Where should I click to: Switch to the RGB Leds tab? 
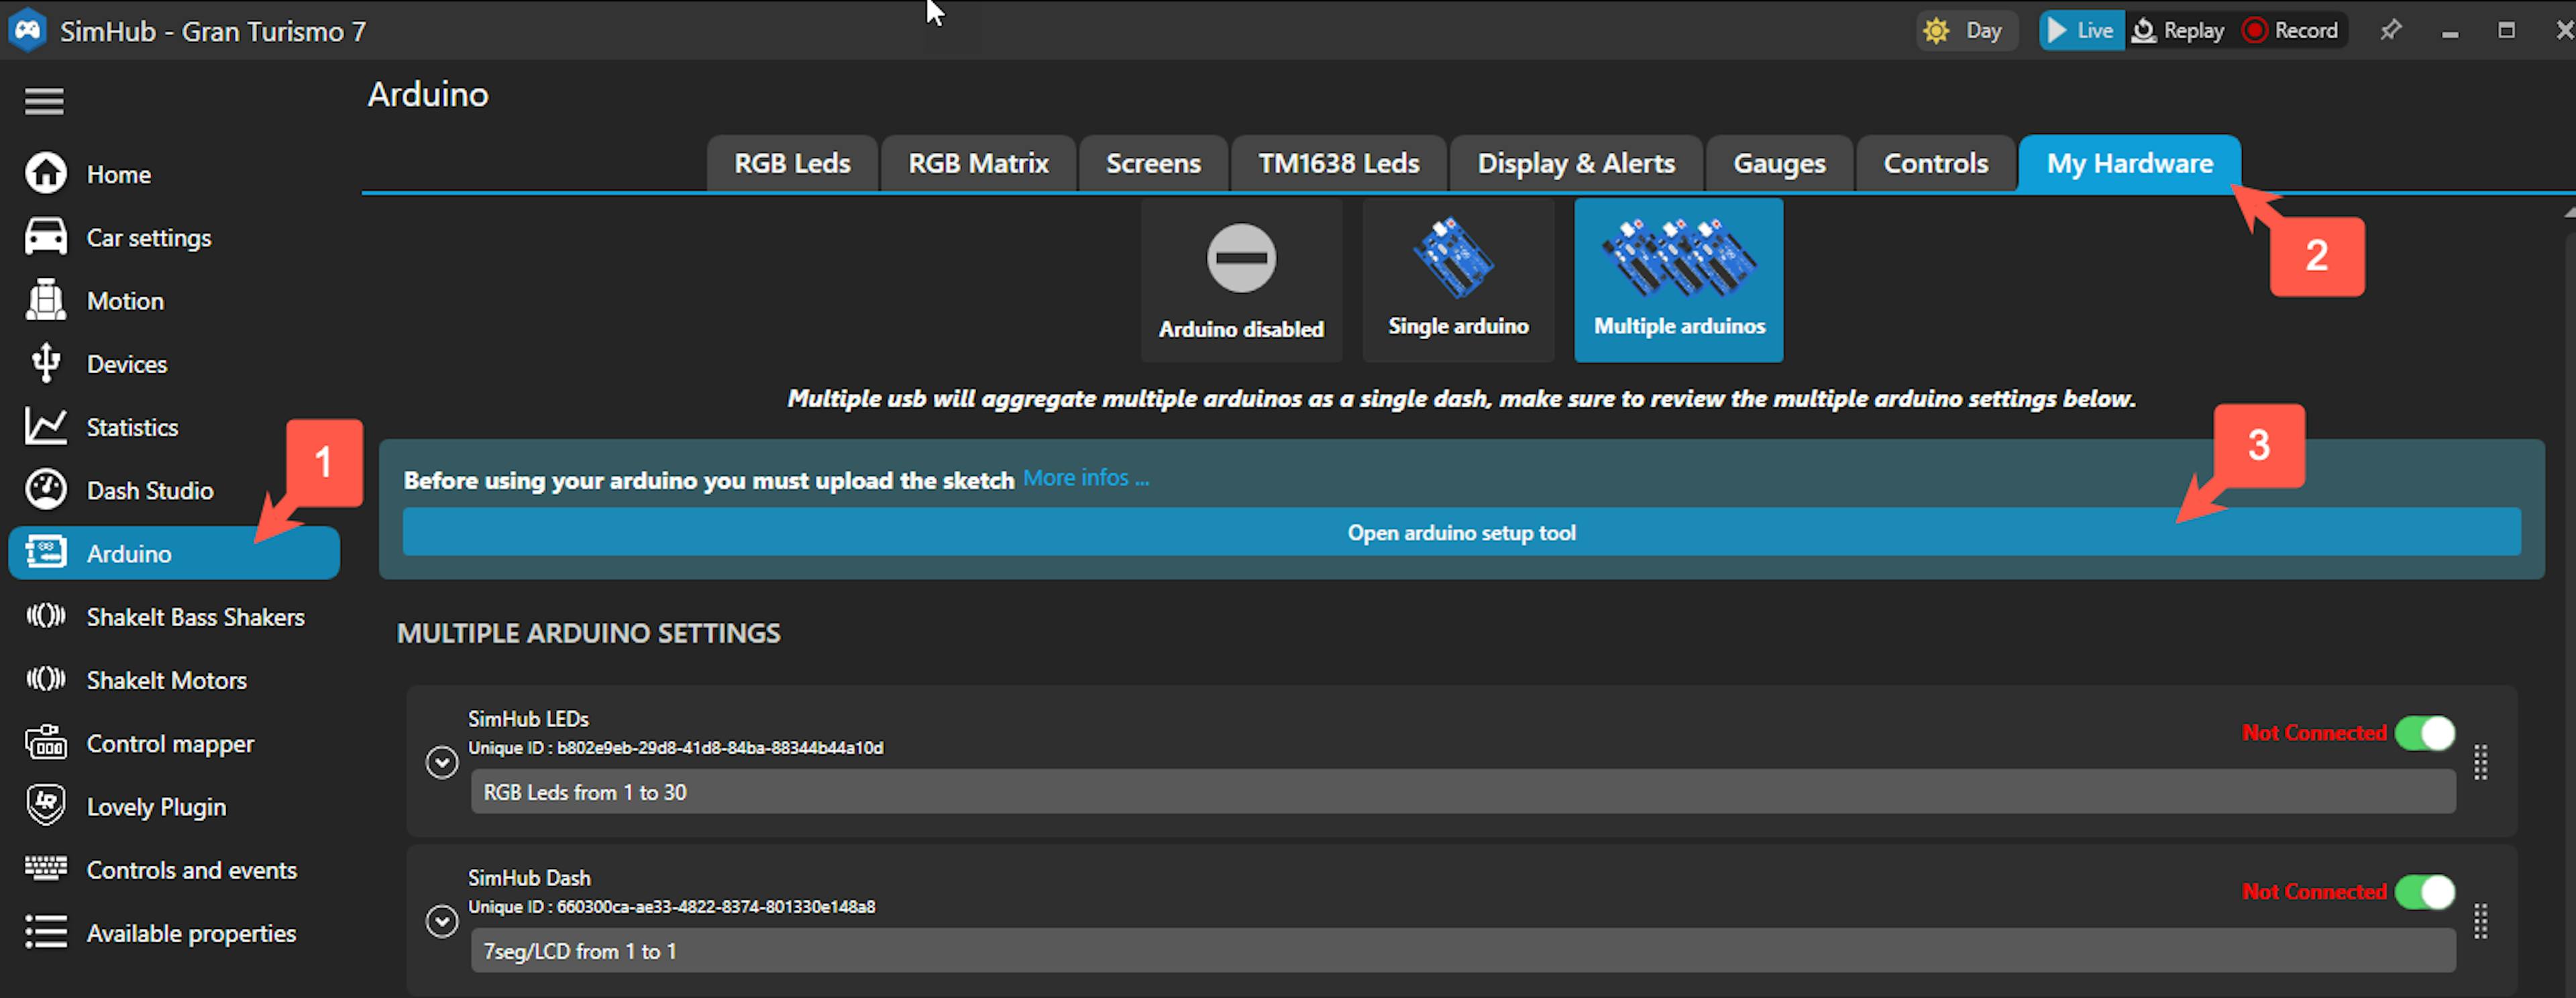point(792,163)
